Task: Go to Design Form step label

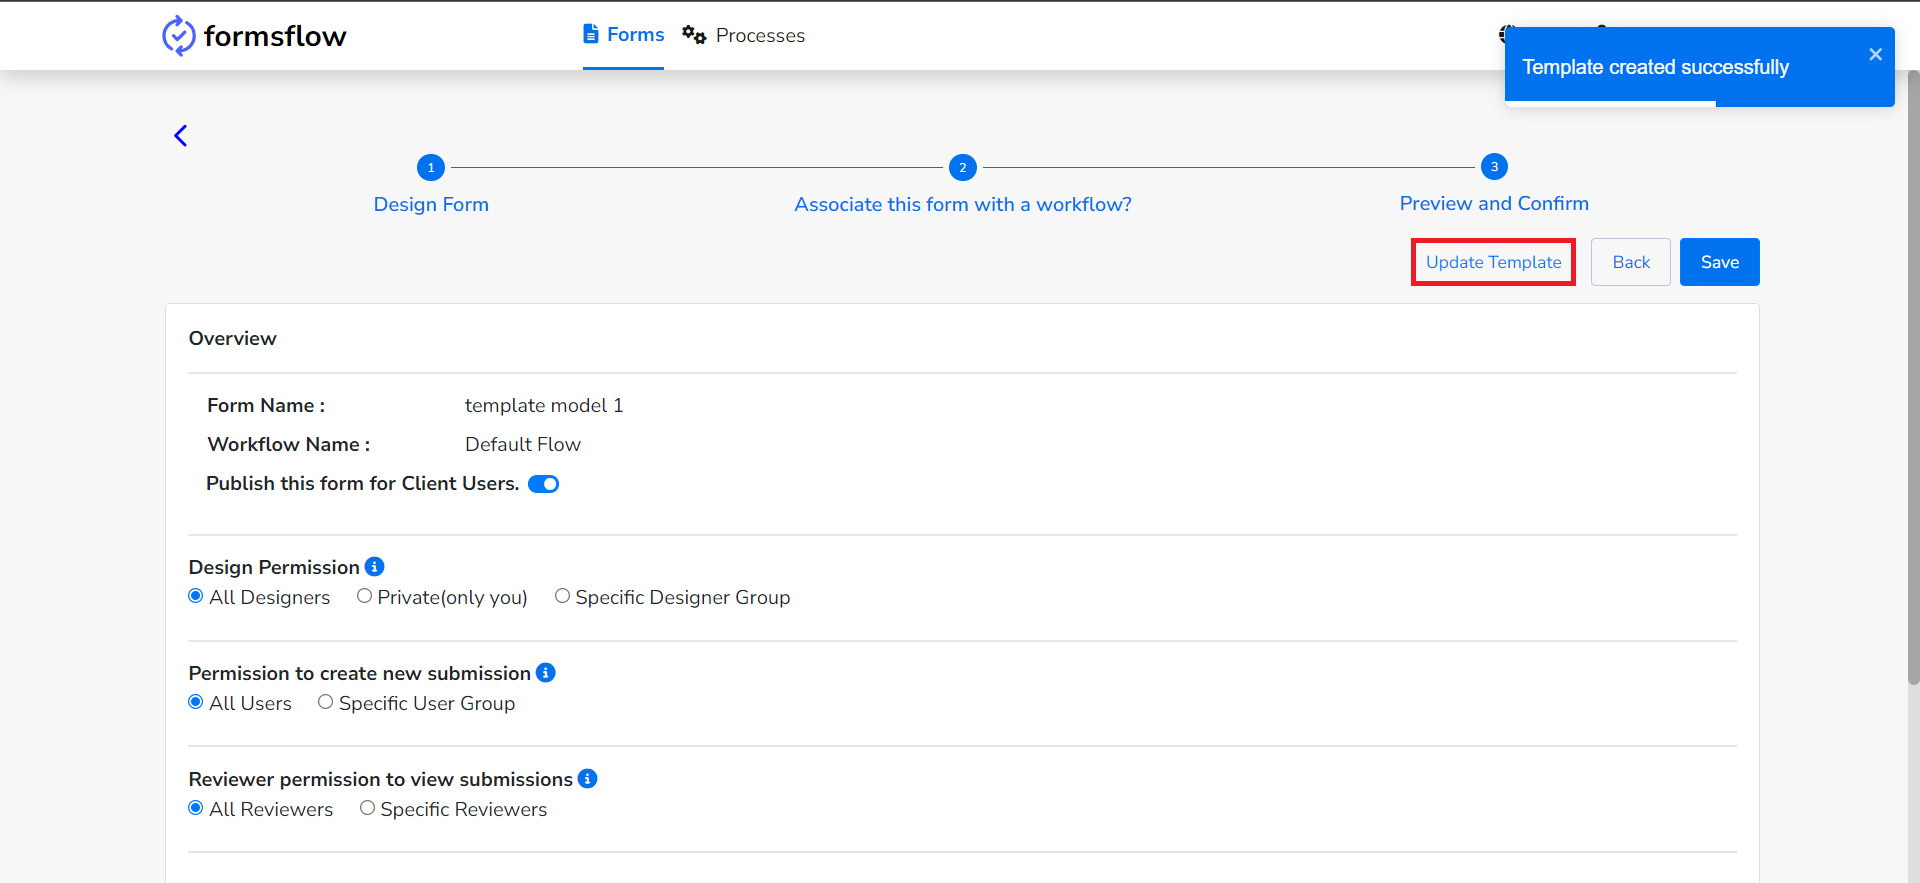Action: coord(431,204)
